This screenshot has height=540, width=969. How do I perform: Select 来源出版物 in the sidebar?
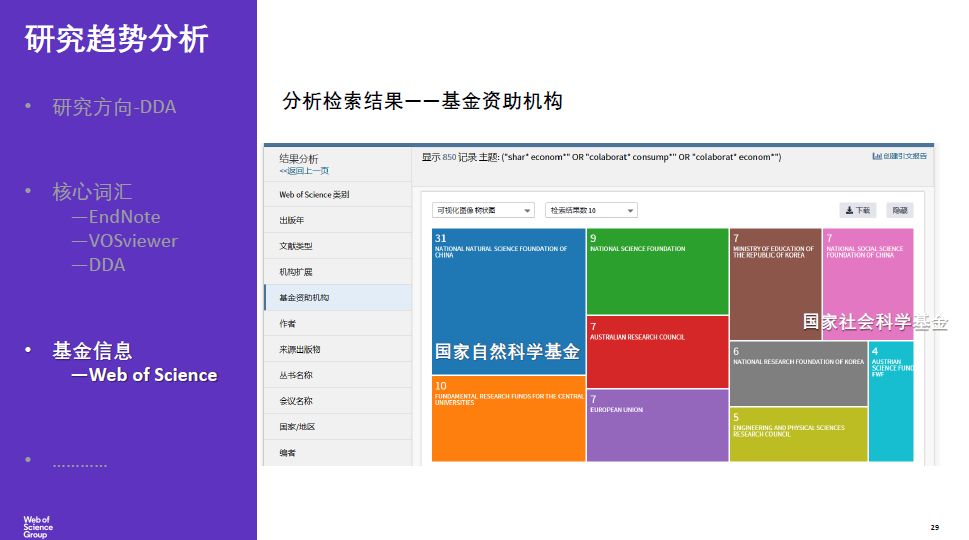299,349
